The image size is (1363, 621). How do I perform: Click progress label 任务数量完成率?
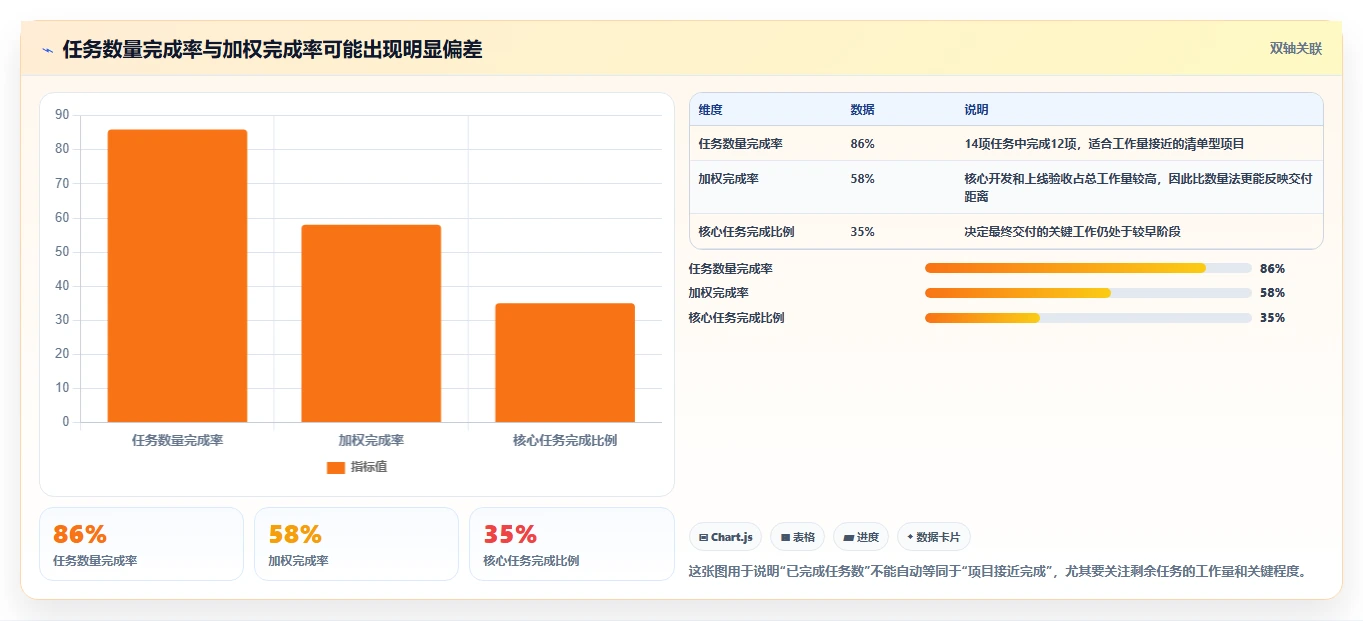(x=730, y=269)
